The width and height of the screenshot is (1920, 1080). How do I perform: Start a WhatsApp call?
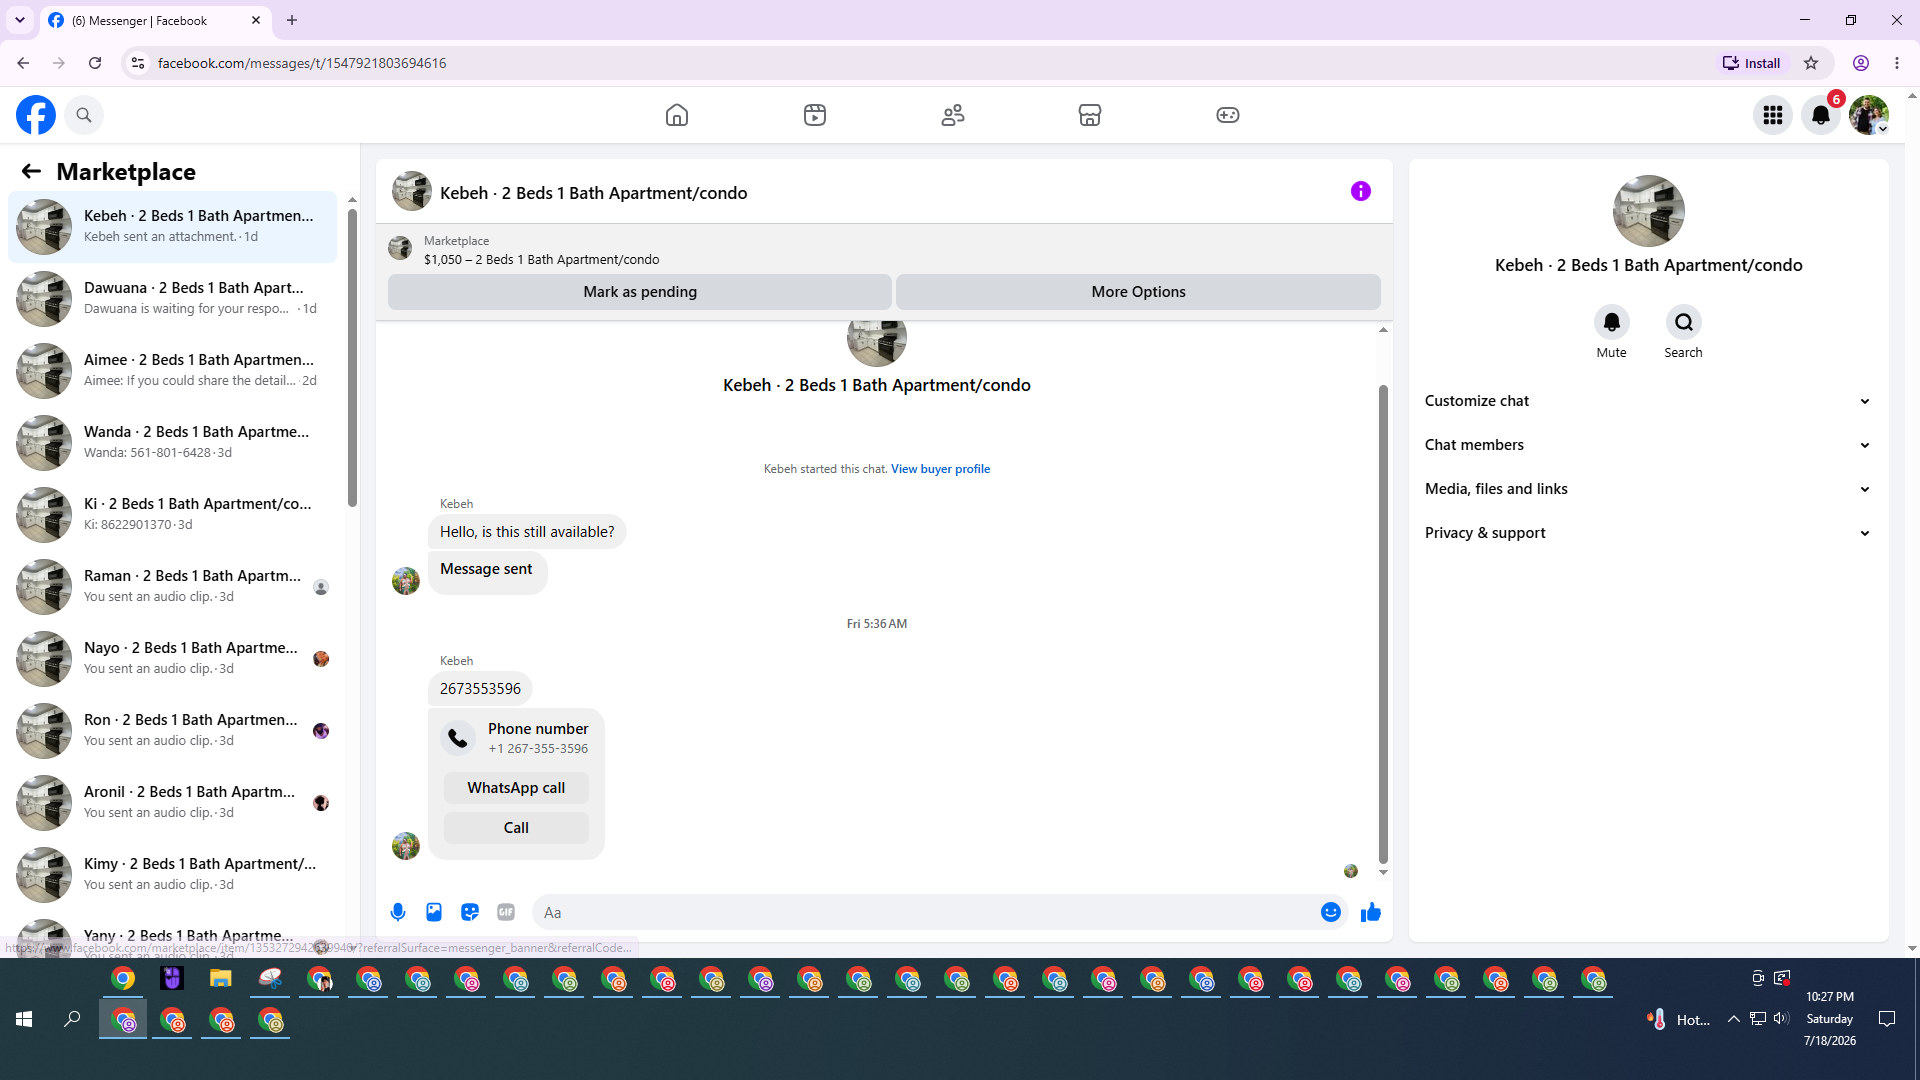pos(516,788)
